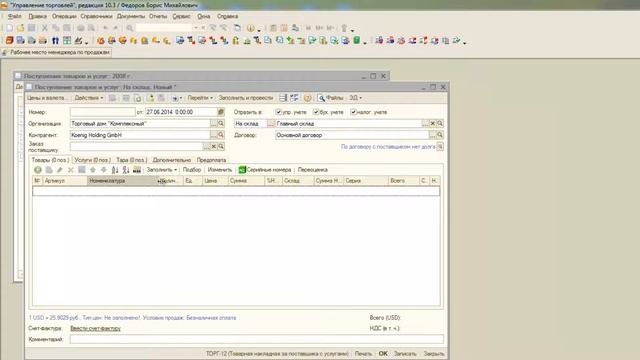Click the help question icon in main toolbar
Viewport: 640px width, 360px height.
coord(251,28)
